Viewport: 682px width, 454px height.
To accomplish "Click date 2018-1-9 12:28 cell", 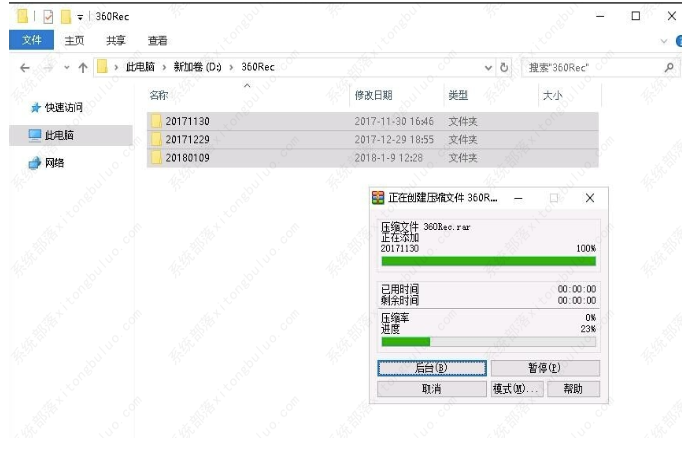I will click(388, 158).
